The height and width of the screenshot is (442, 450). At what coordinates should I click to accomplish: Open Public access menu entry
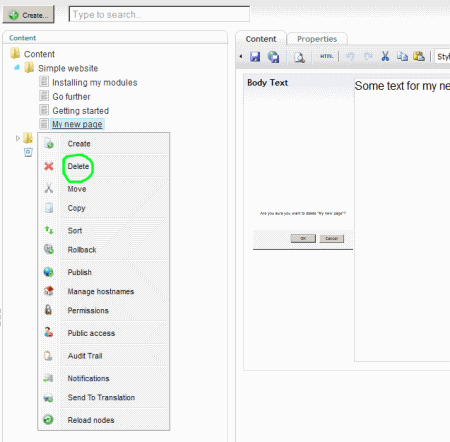91,333
